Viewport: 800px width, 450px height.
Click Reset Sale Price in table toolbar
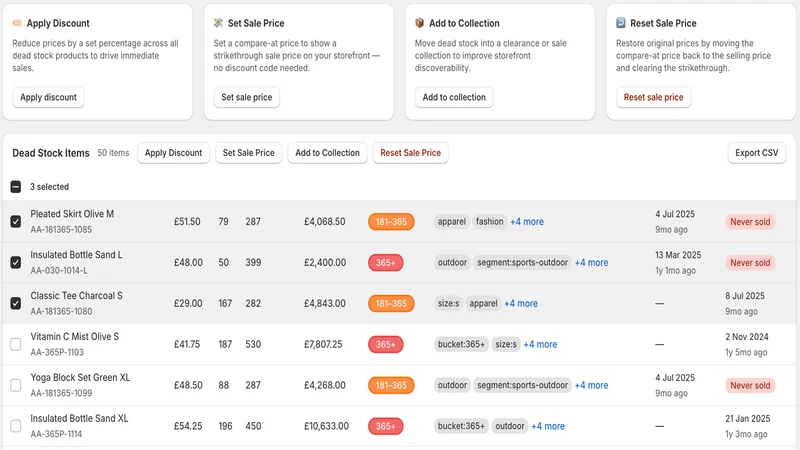(410, 153)
